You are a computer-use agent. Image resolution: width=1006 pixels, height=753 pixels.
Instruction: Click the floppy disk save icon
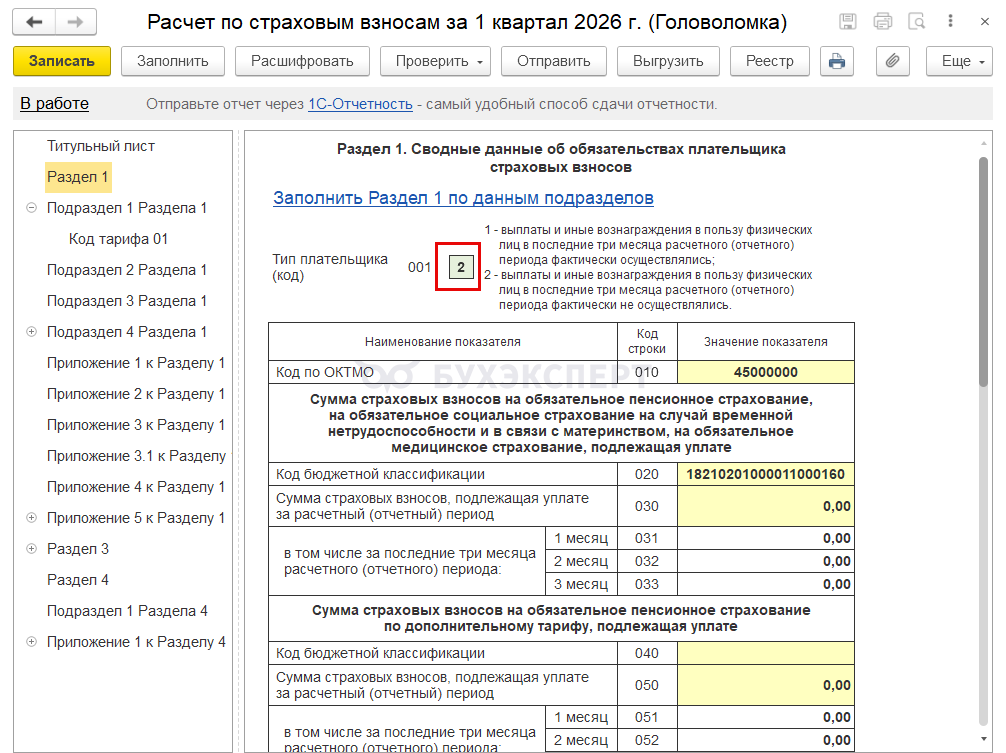pyautogui.click(x=848, y=22)
